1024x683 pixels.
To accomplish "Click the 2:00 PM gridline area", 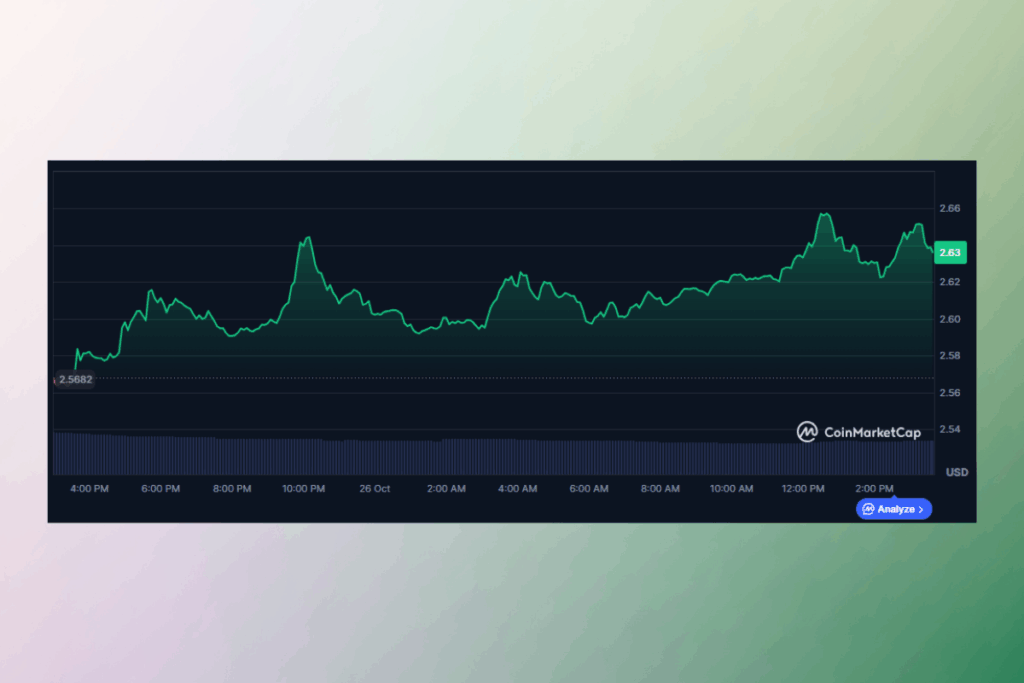I will [875, 330].
